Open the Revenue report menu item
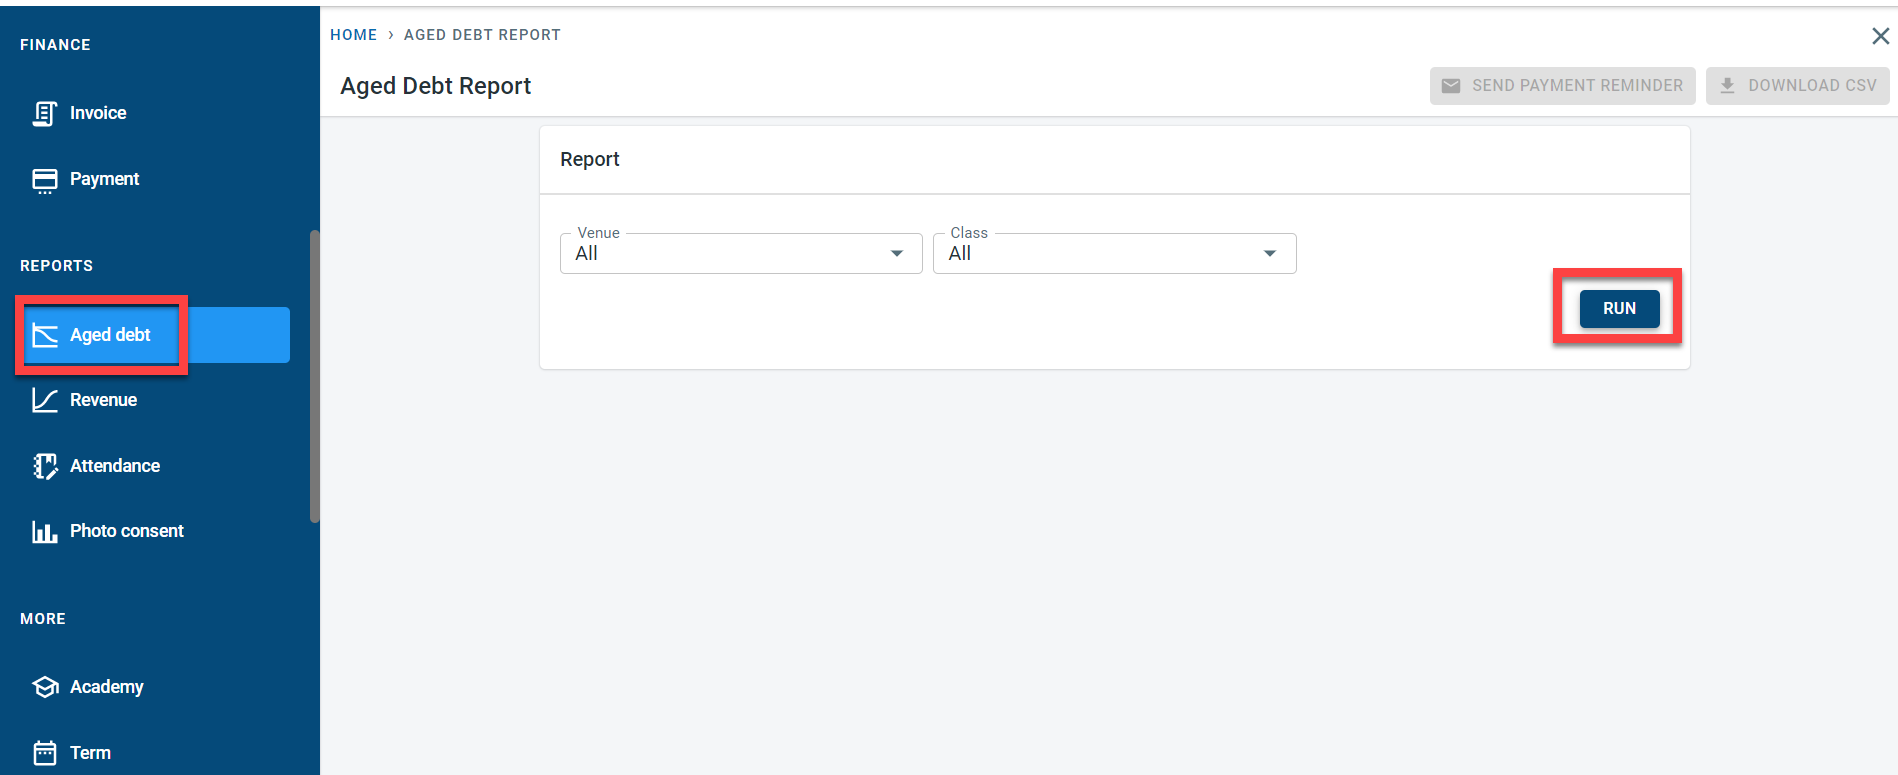Screen dimensions: 1898x775 pos(103,400)
